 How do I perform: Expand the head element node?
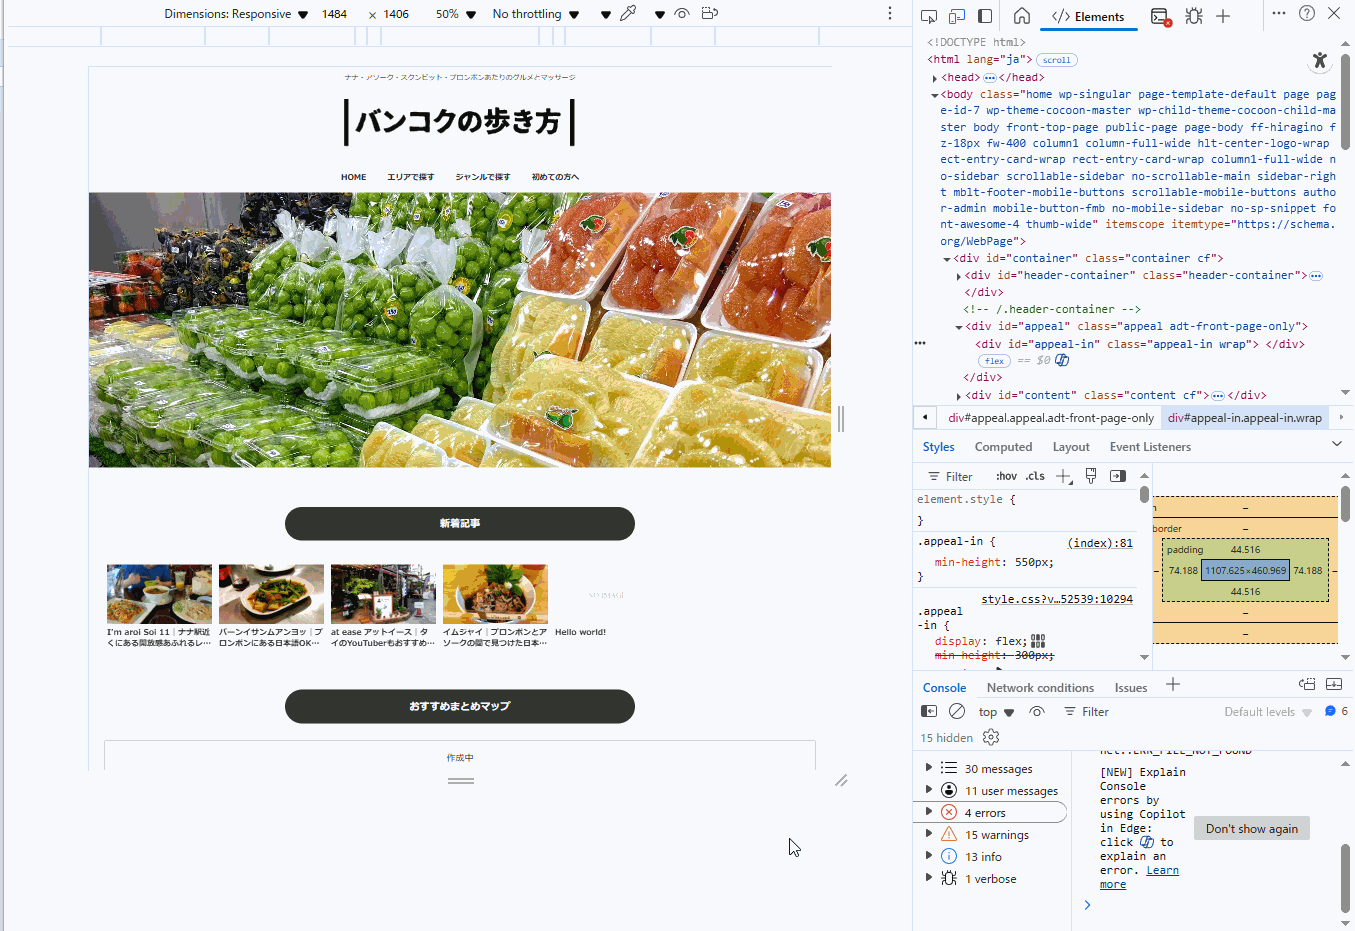[x=935, y=78]
